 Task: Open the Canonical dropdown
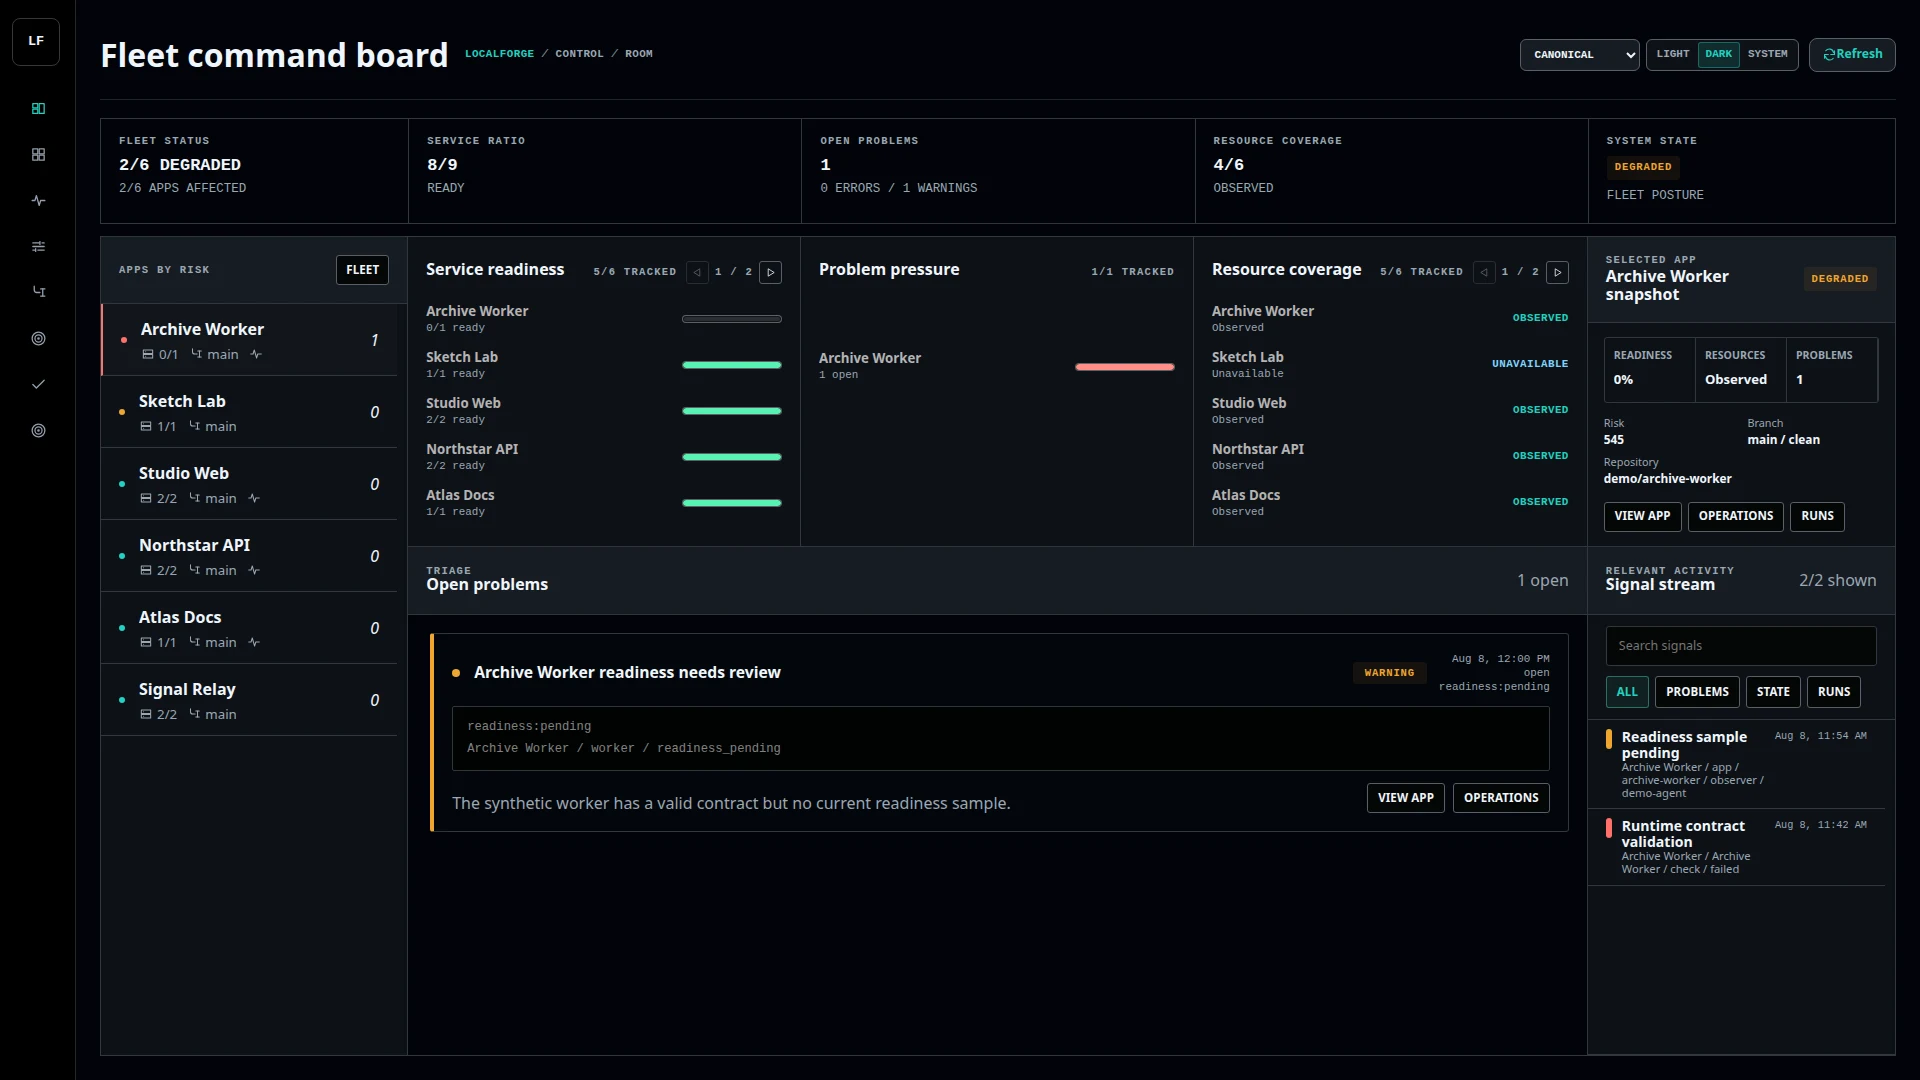1579,55
